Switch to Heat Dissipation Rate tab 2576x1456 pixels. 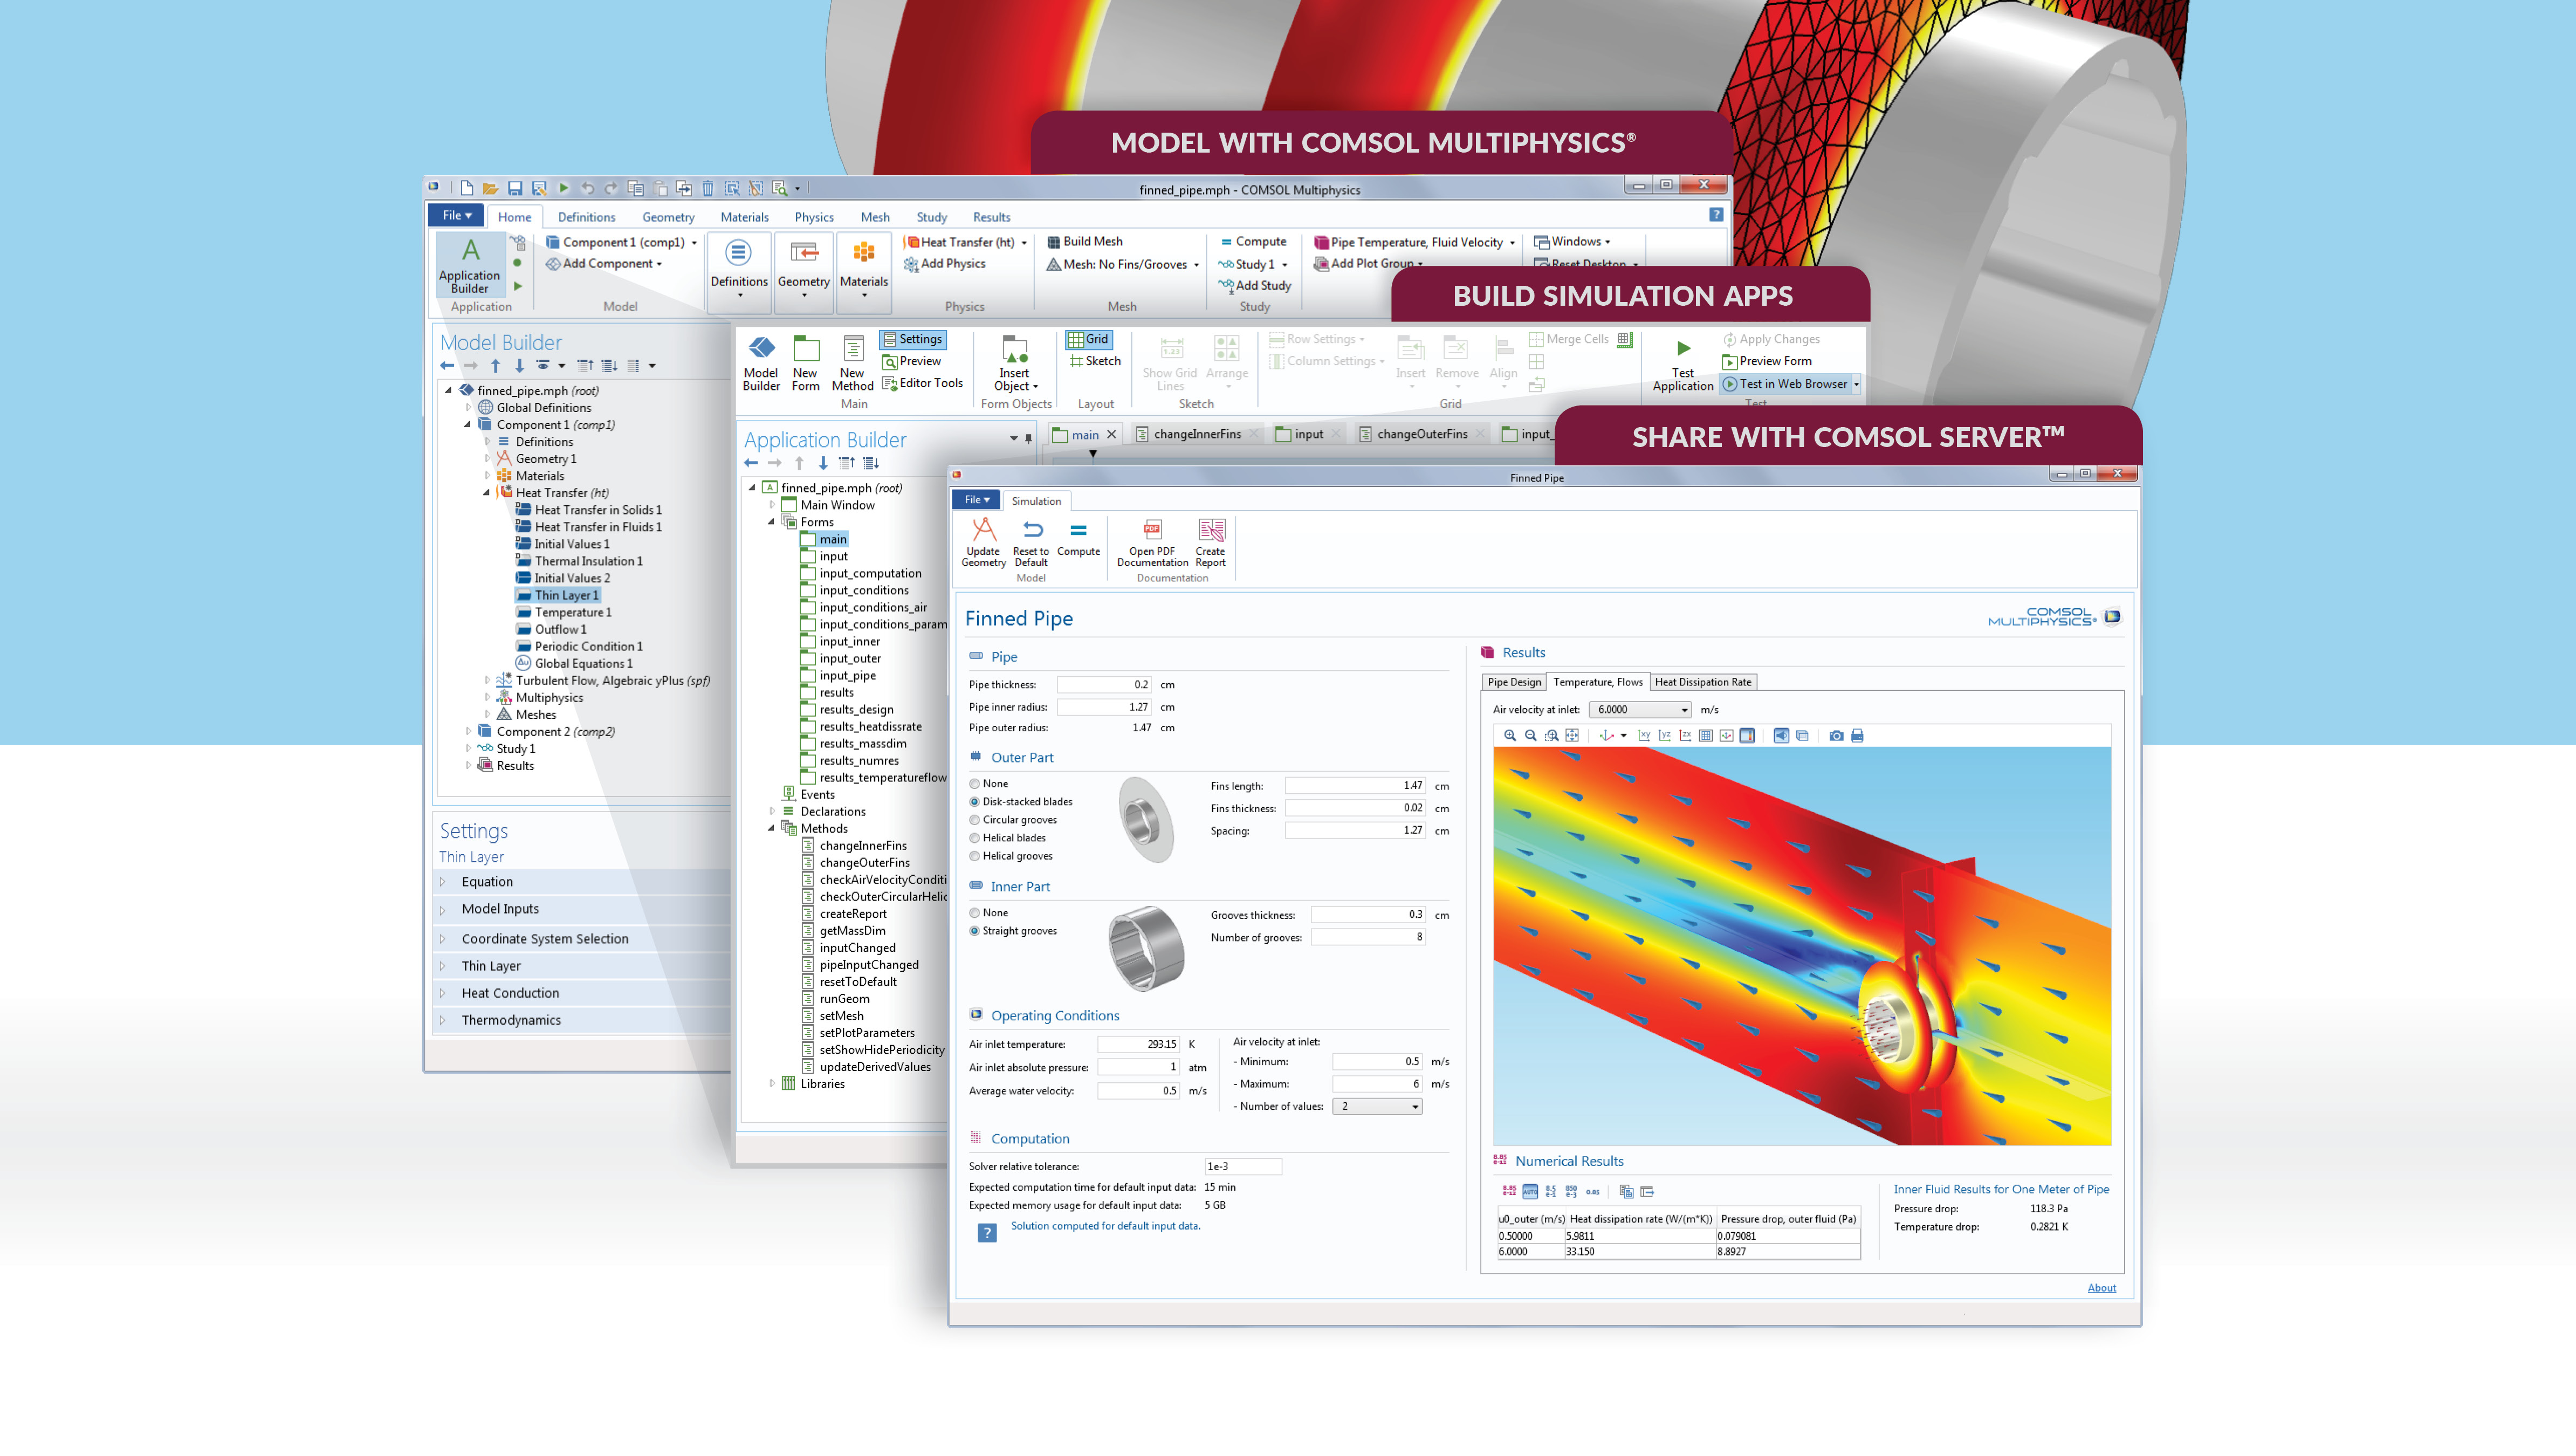[x=1702, y=682]
